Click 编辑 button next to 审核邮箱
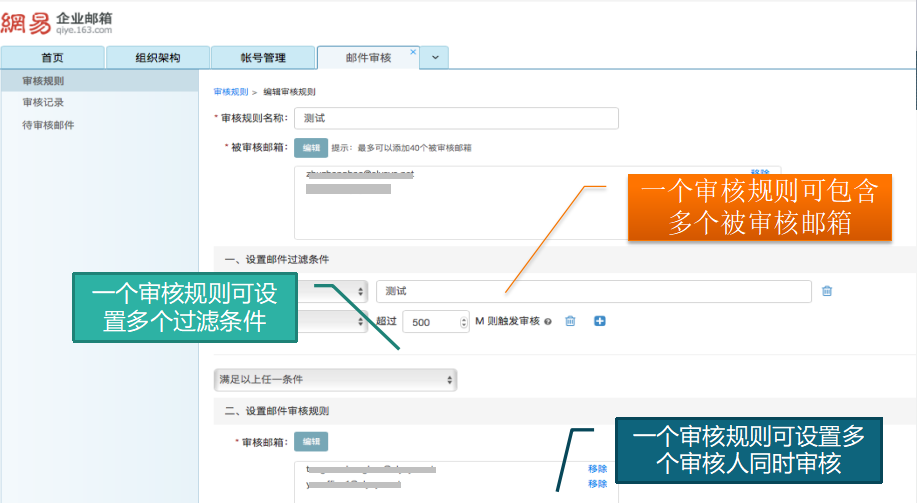 tap(311, 441)
